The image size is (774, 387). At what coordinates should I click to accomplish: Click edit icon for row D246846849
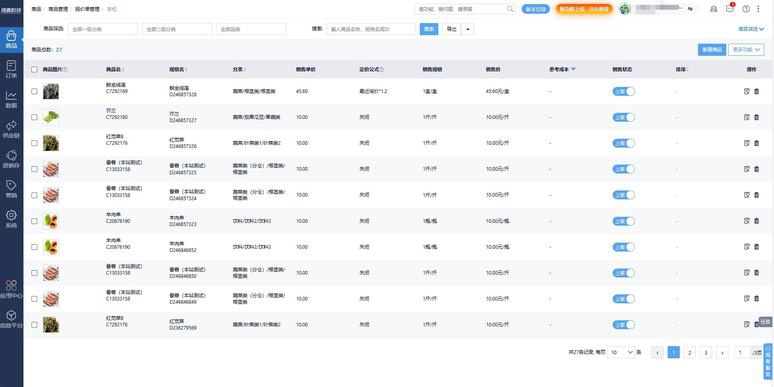click(746, 299)
